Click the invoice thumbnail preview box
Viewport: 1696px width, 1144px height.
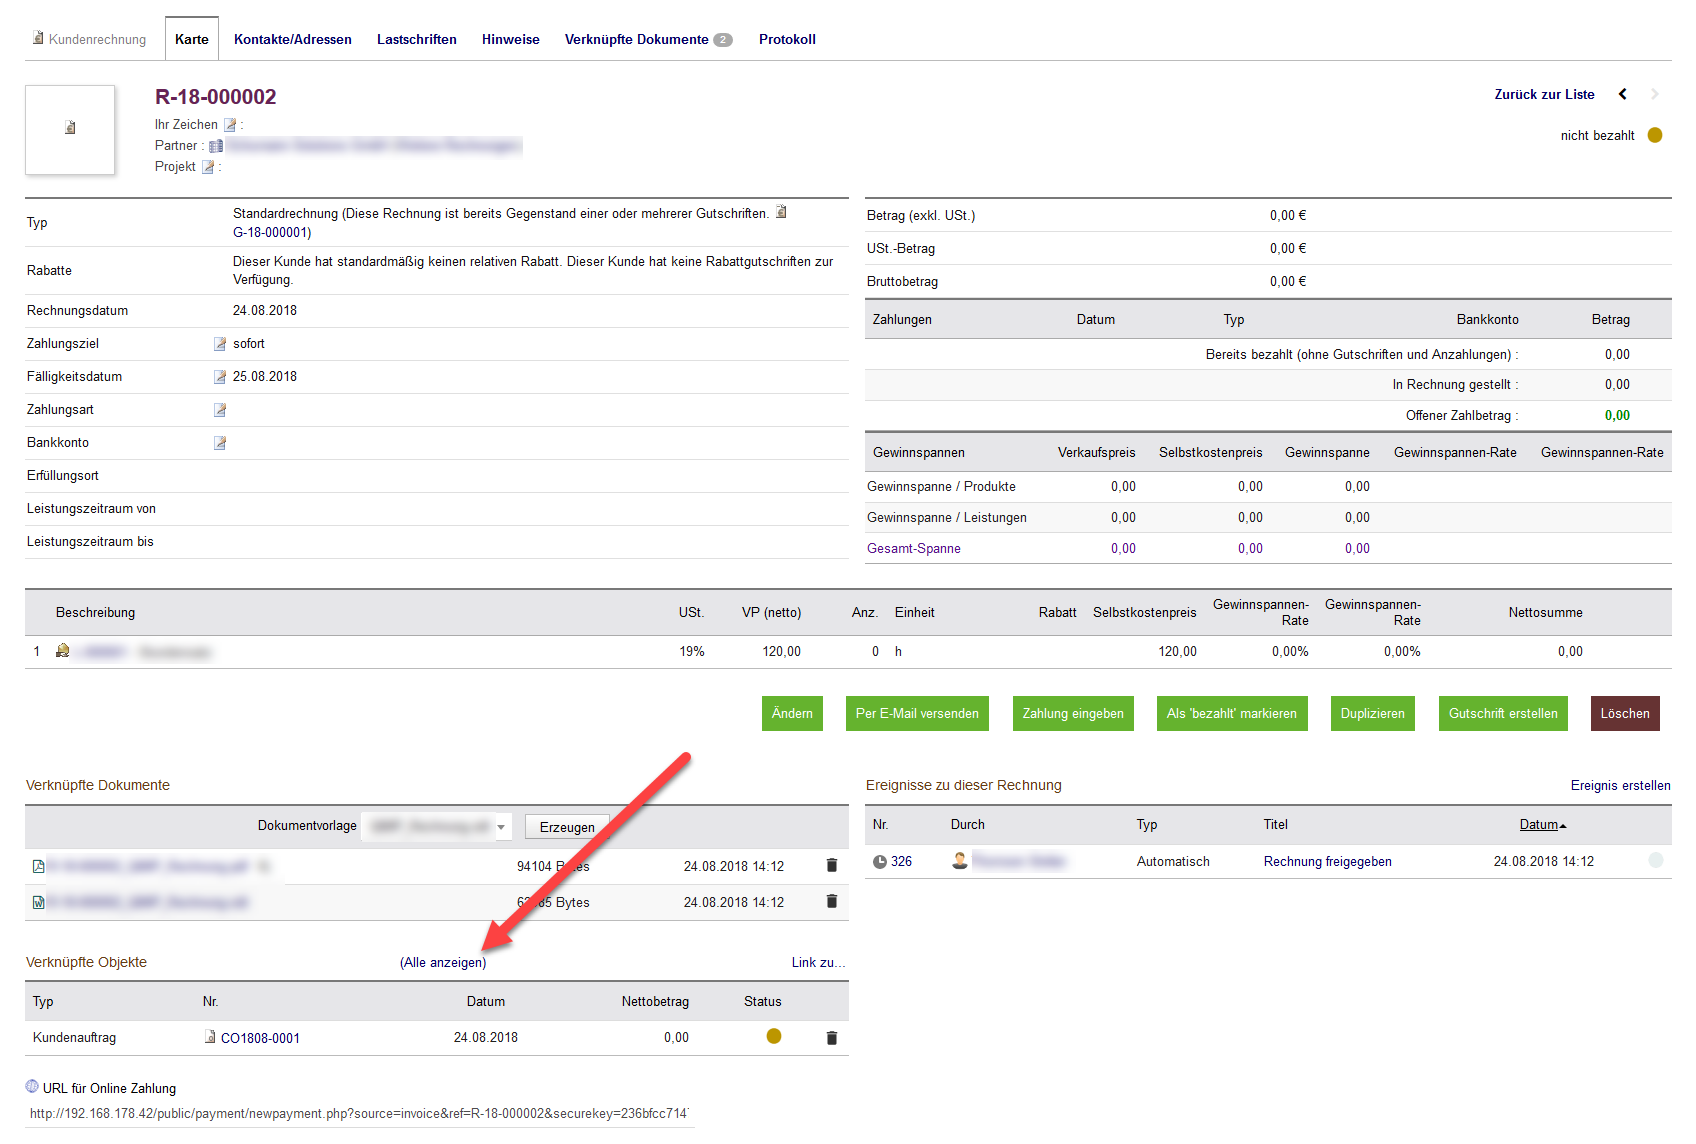coord(70,129)
